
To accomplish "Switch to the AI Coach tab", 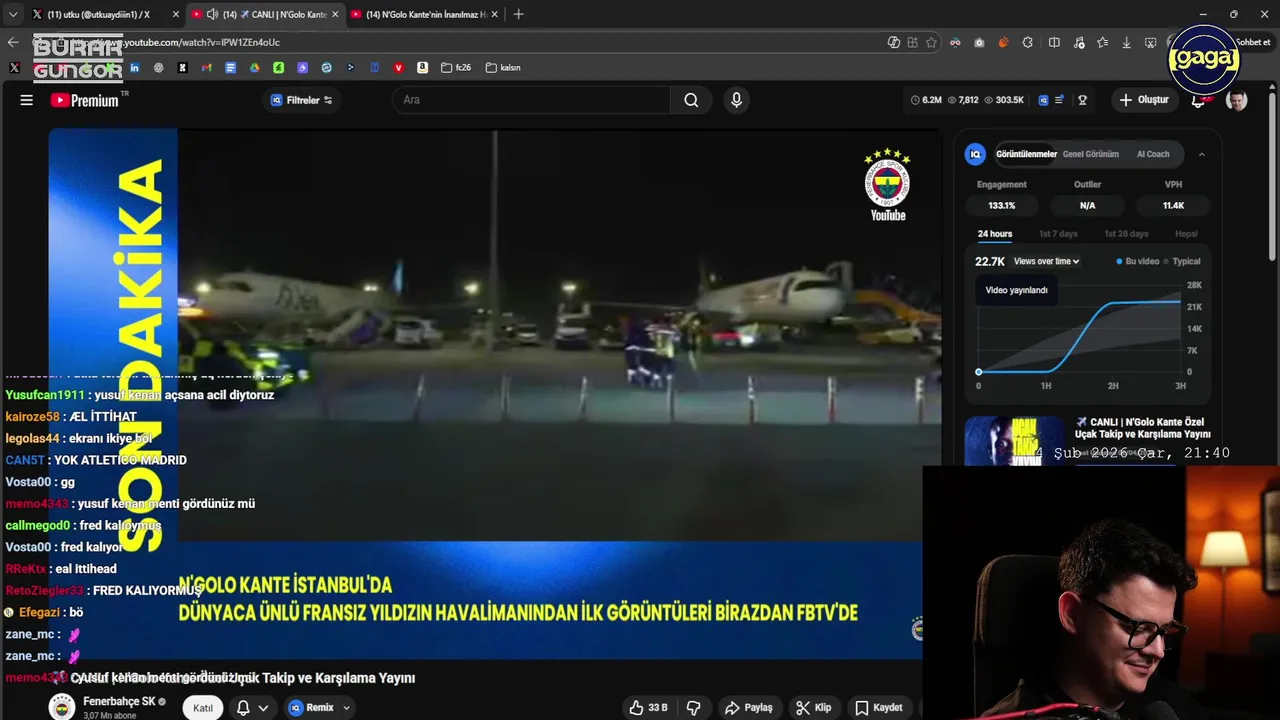I will tap(1153, 154).
